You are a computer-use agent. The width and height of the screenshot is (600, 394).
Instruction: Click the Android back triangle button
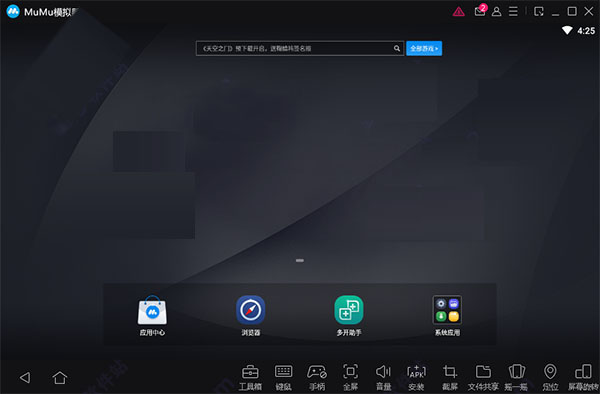pyautogui.click(x=25, y=378)
